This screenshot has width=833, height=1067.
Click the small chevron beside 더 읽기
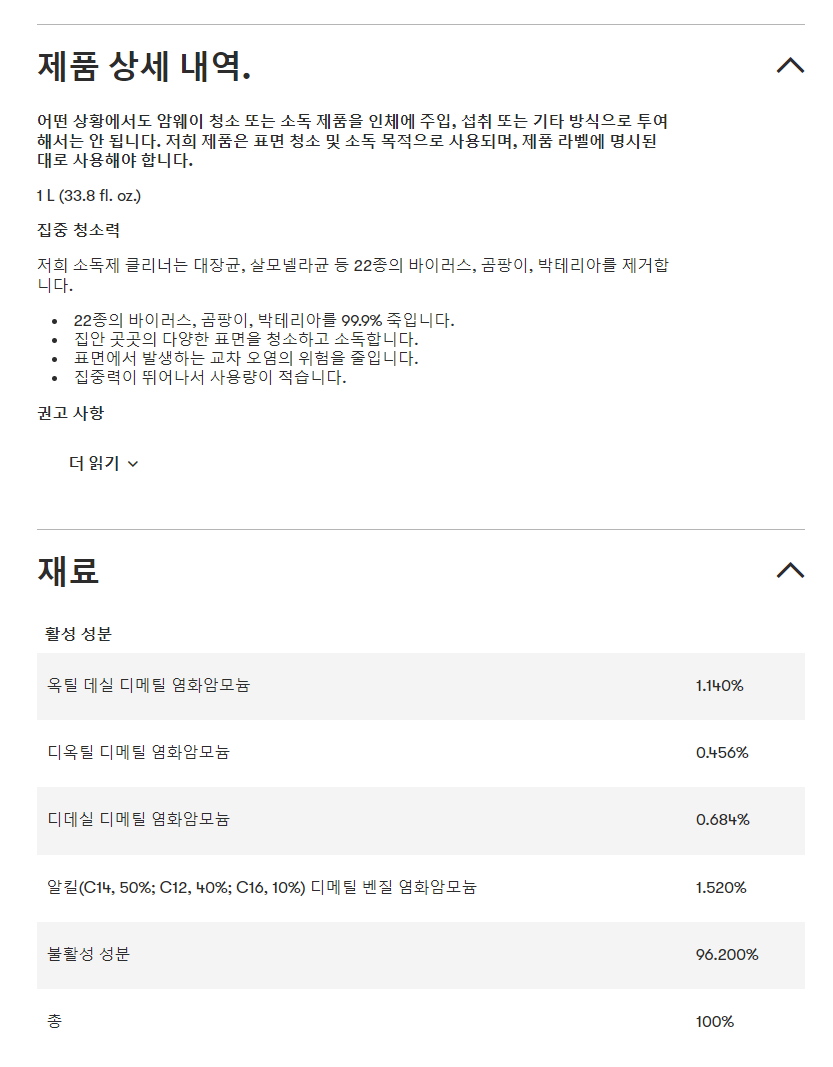(x=134, y=464)
